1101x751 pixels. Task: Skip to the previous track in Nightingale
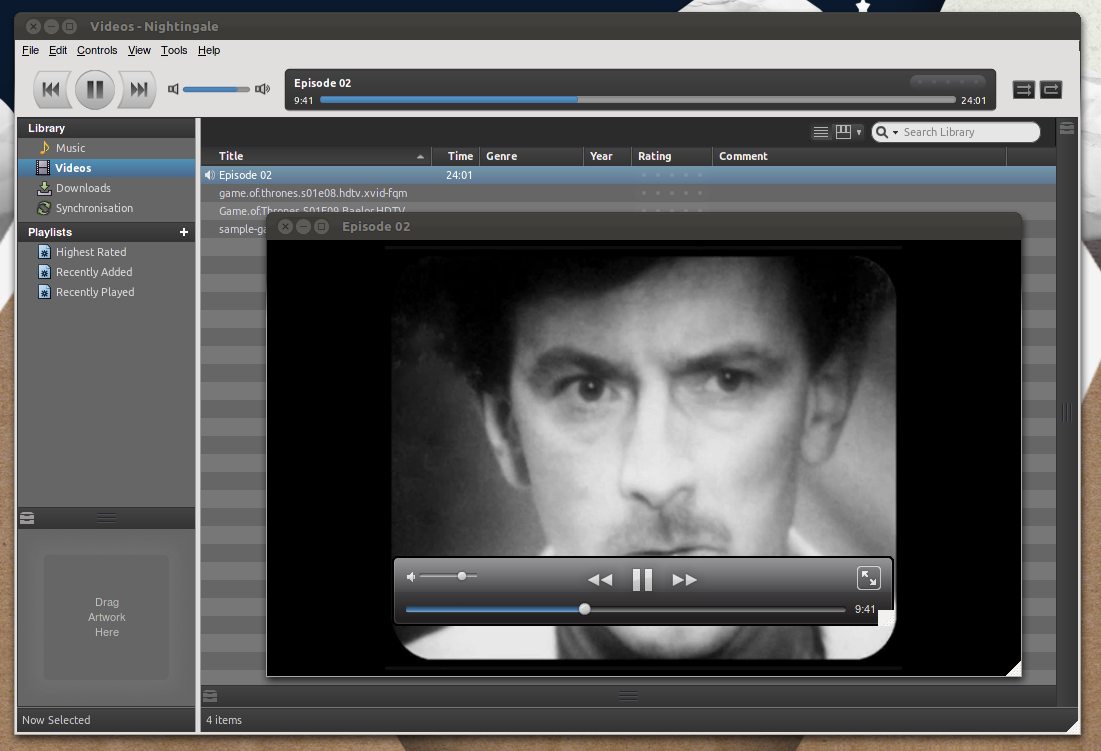coord(51,89)
